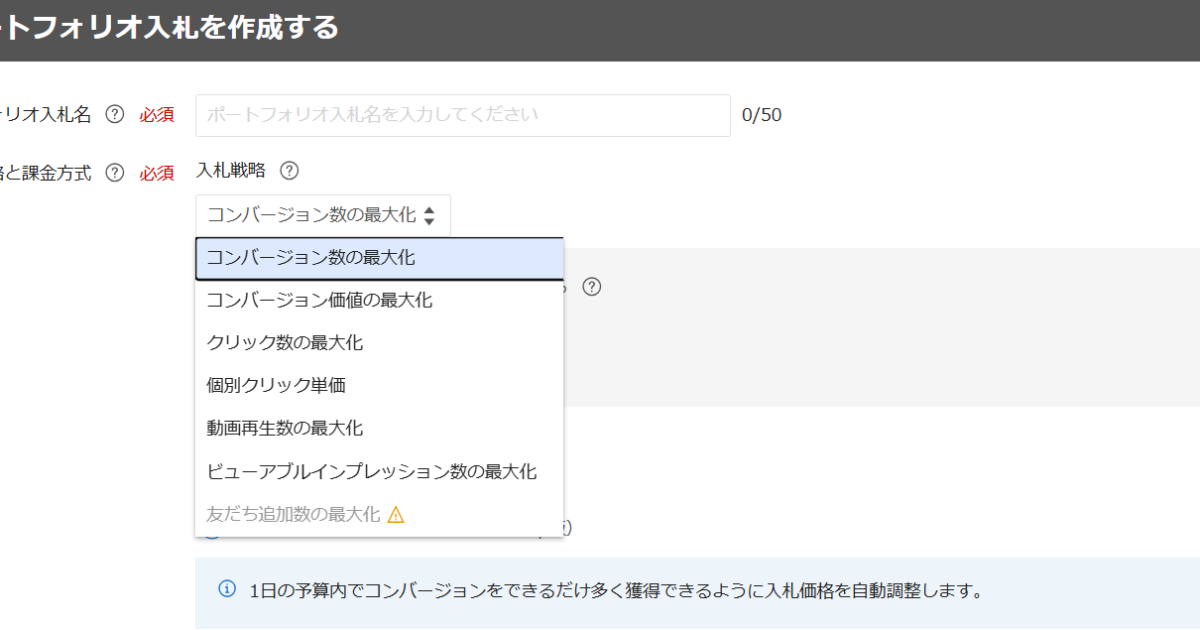Click the auto-adjust bidding notice text
The width and height of the screenshot is (1200, 630).
(x=615, y=590)
